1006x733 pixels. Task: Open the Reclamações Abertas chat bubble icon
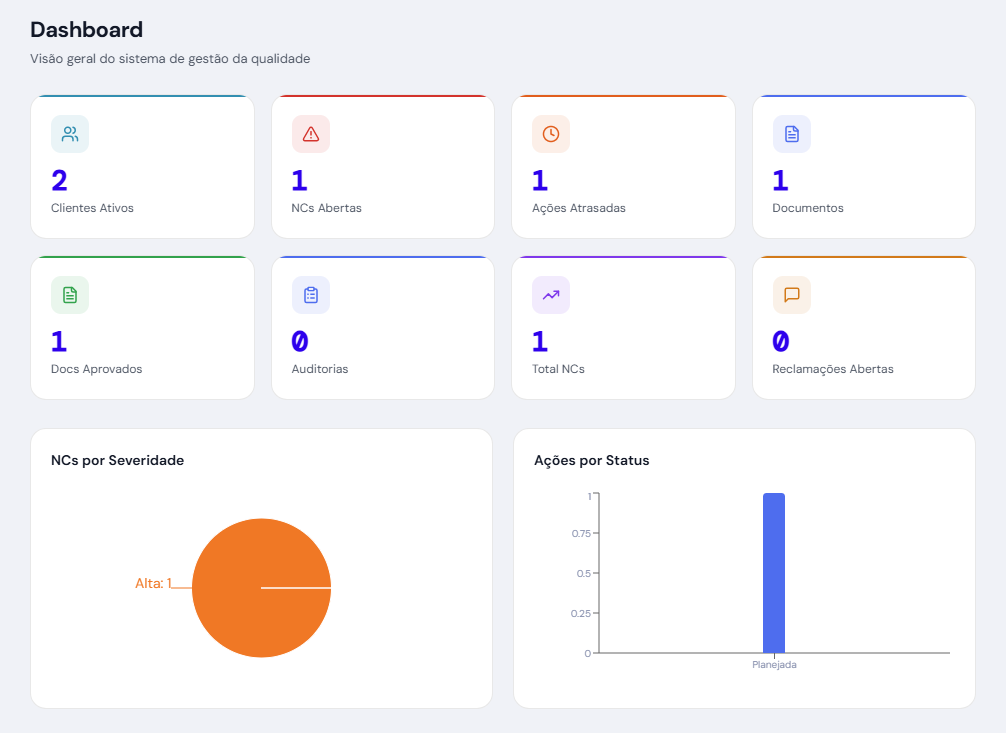click(791, 294)
